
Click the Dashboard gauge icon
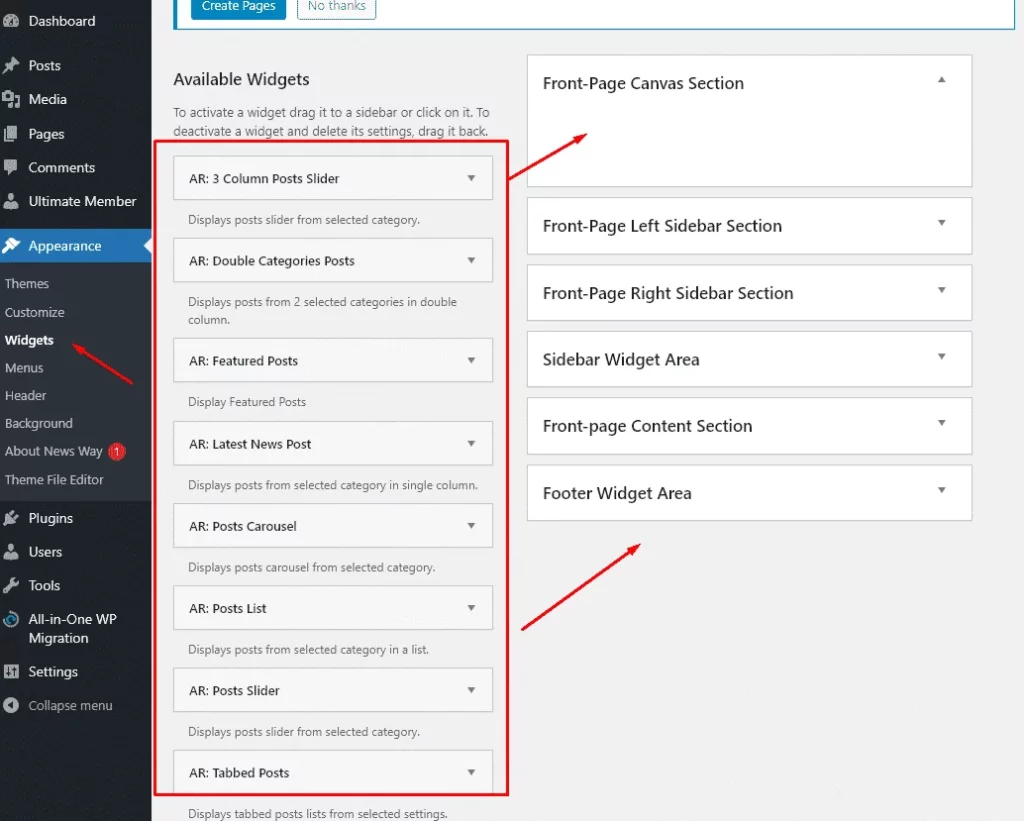[x=11, y=21]
